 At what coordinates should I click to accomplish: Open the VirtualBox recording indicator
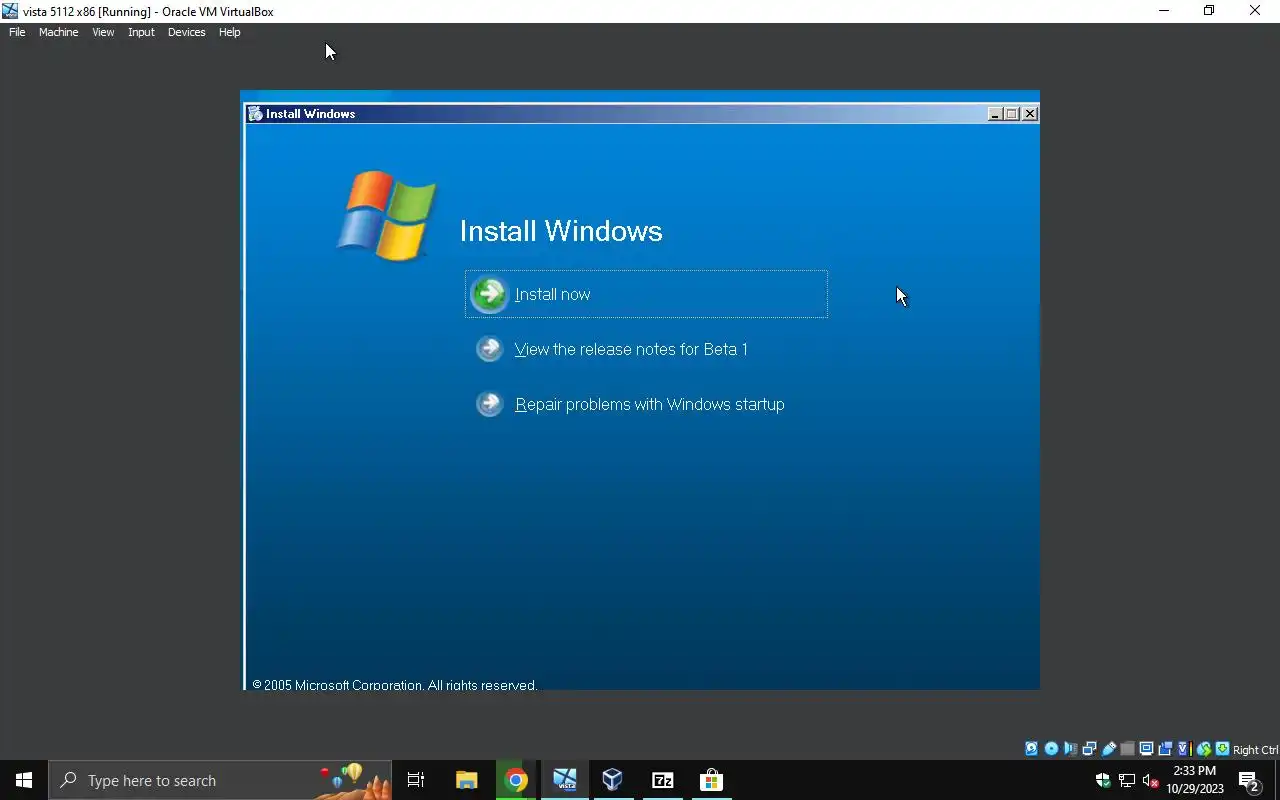(x=1165, y=749)
